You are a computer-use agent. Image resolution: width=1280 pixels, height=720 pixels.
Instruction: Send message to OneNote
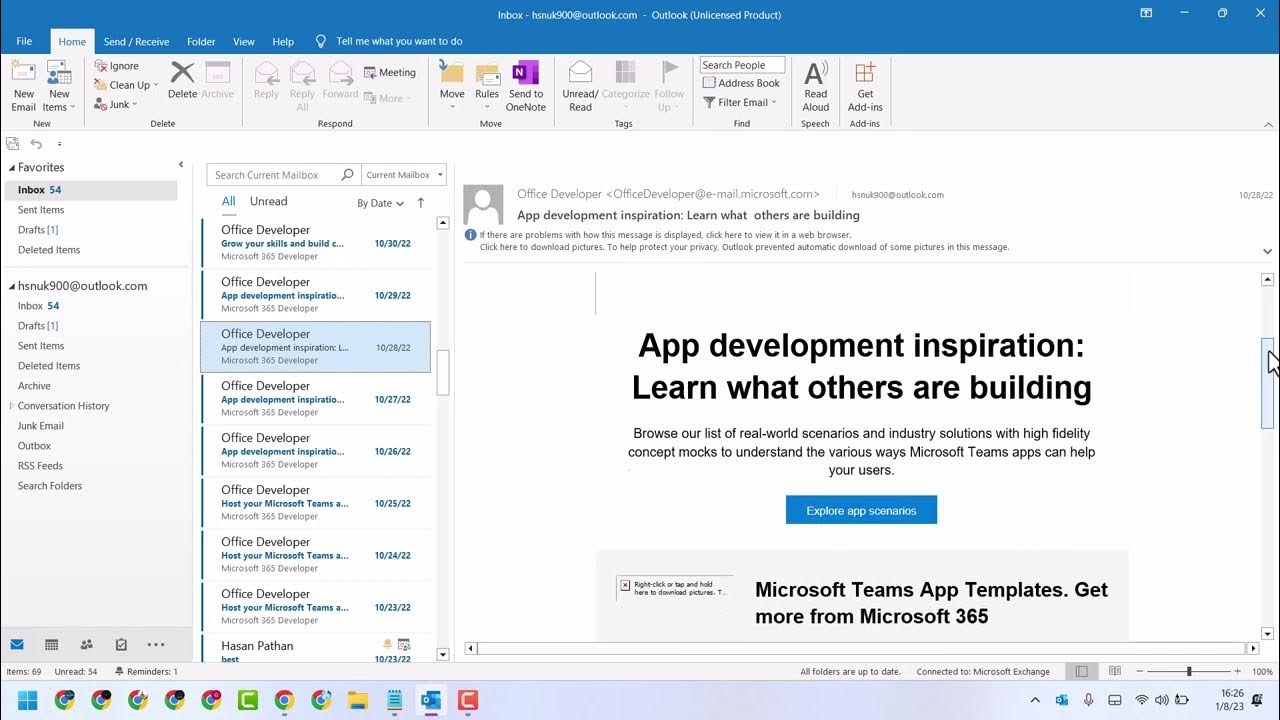coord(526,85)
